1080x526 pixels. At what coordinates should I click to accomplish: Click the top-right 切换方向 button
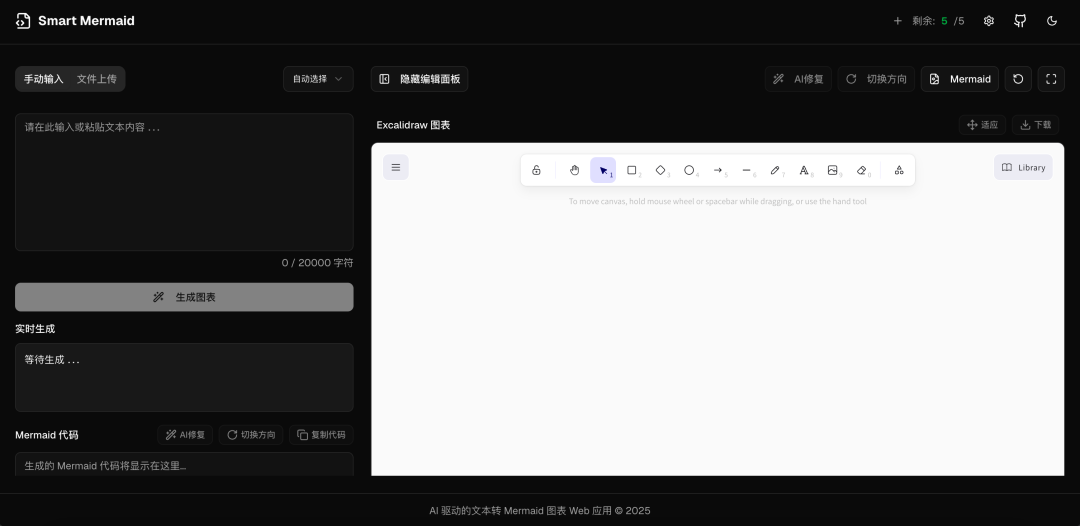pos(876,79)
